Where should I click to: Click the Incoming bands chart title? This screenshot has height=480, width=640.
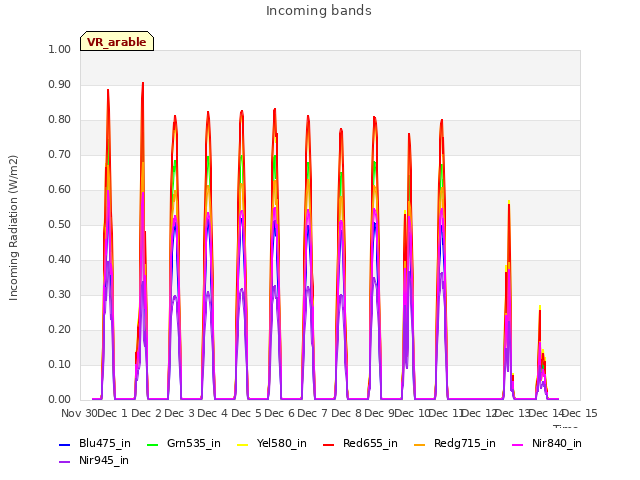(319, 11)
